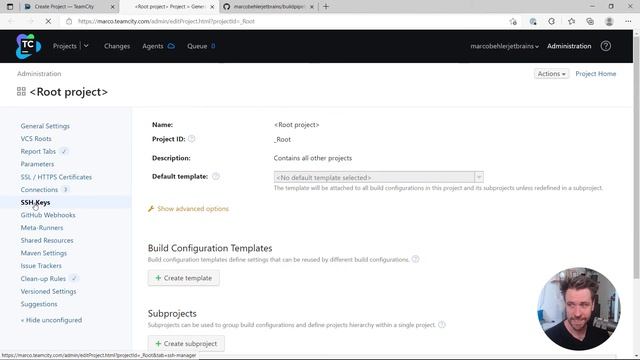Screen dimensions: 640x360
Task: Open the help question mark icon in header
Action: coord(606,46)
